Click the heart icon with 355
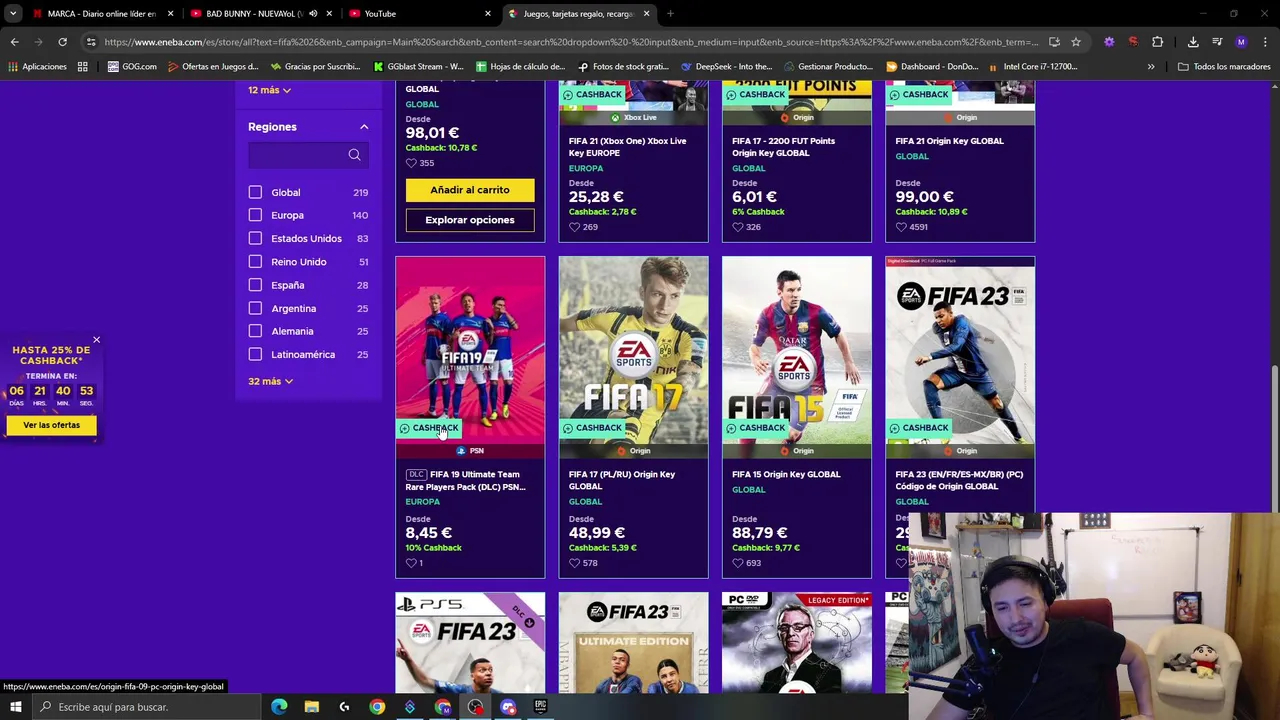Screen dimensions: 1280x720 pyautogui.click(x=411, y=163)
